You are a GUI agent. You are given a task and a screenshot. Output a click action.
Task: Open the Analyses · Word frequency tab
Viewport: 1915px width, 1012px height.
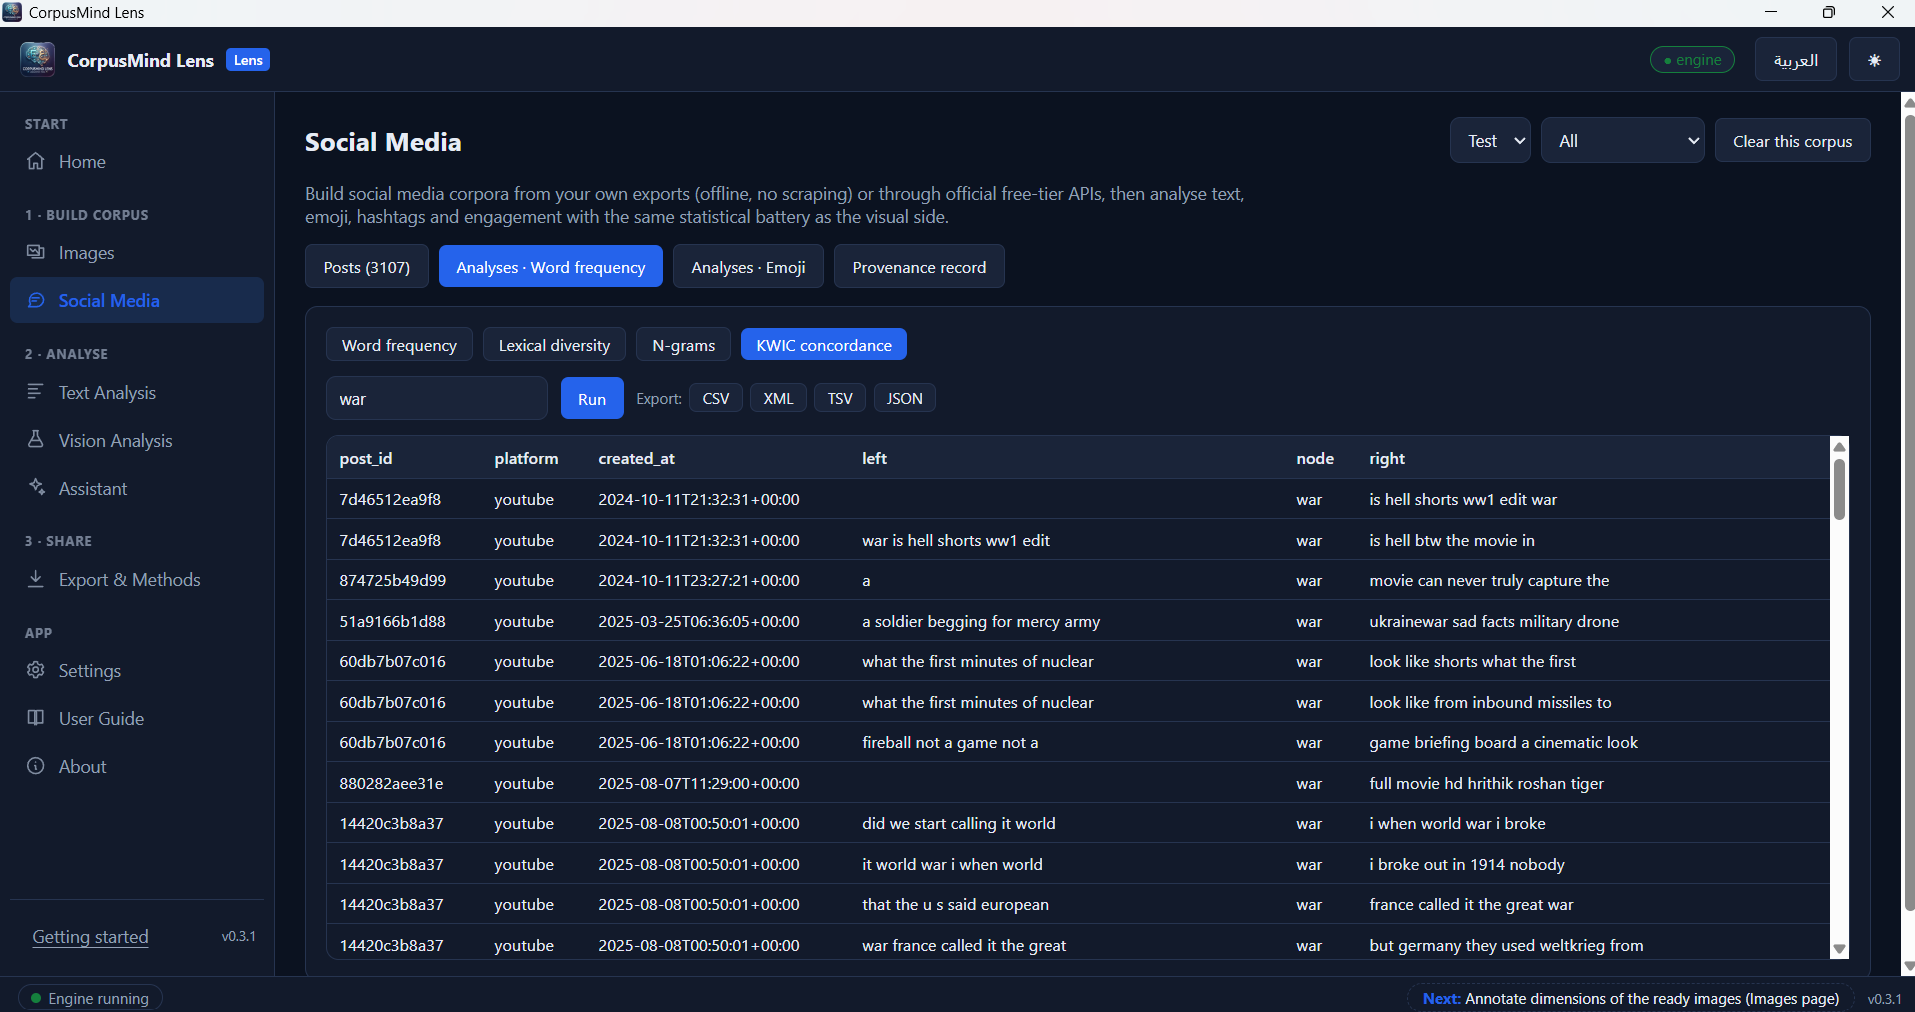pyautogui.click(x=551, y=267)
